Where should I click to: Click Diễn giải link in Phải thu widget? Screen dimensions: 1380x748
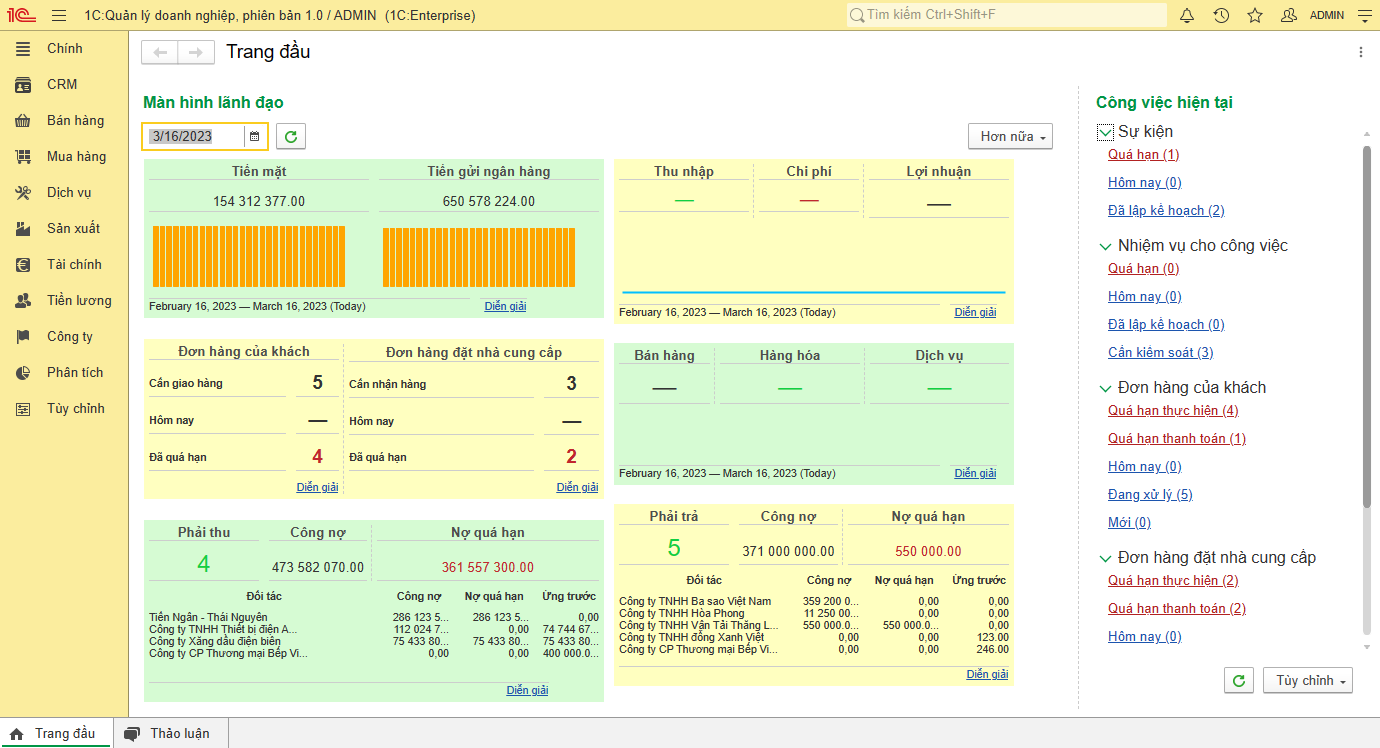point(527,690)
